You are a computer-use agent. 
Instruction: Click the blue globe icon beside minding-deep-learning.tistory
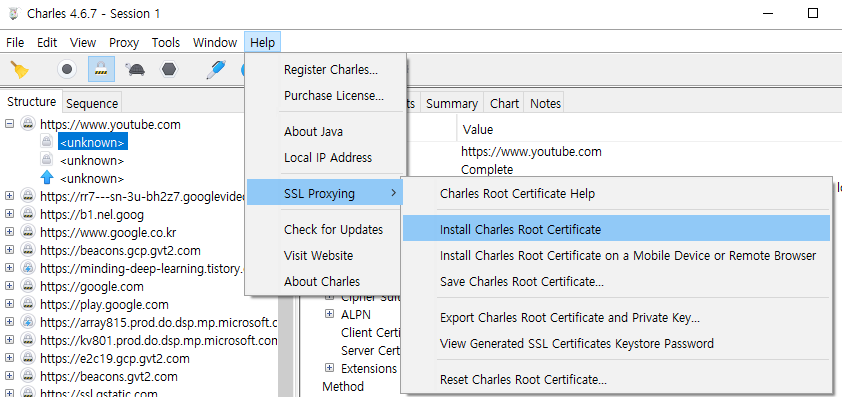click(x=27, y=268)
